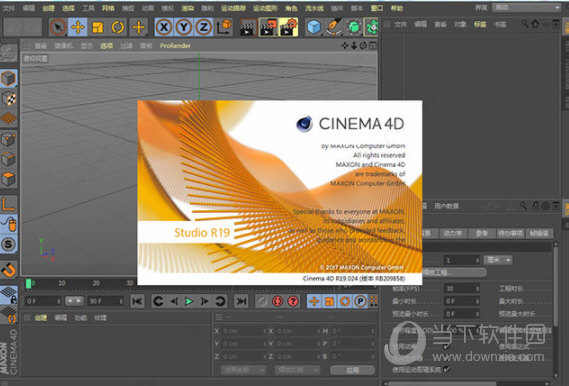Open search in the Attribute Manager
Image resolution: width=569 pixels, height=386 pixels.
tap(523, 206)
